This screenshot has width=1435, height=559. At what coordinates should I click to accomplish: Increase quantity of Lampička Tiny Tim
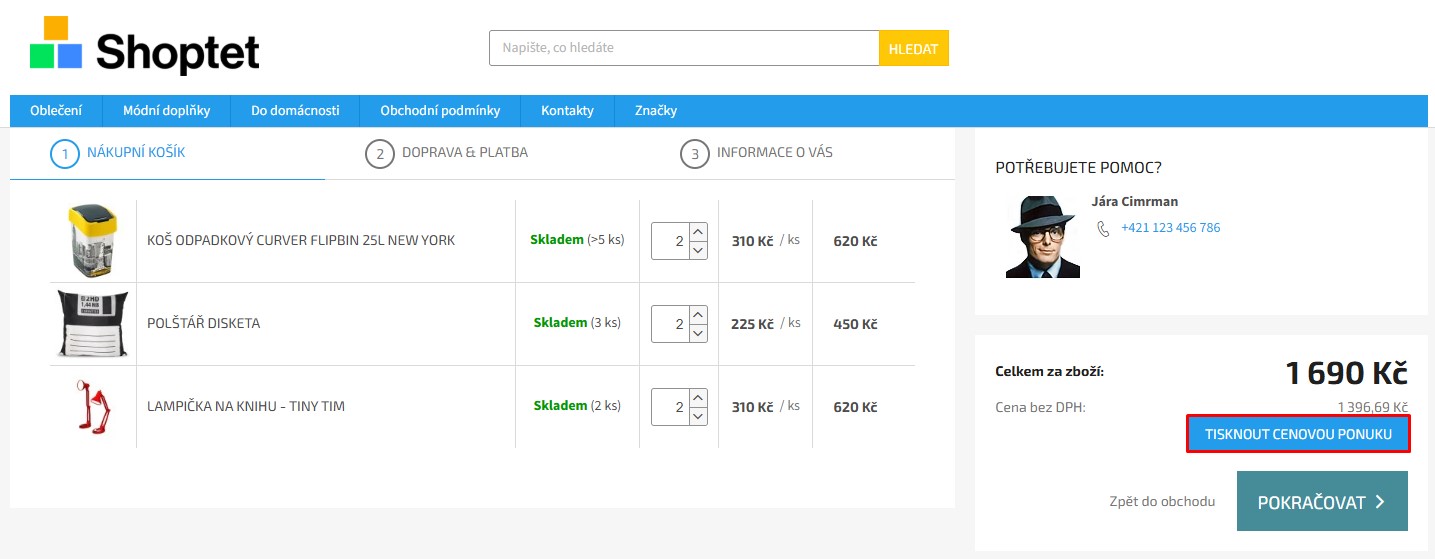click(698, 398)
